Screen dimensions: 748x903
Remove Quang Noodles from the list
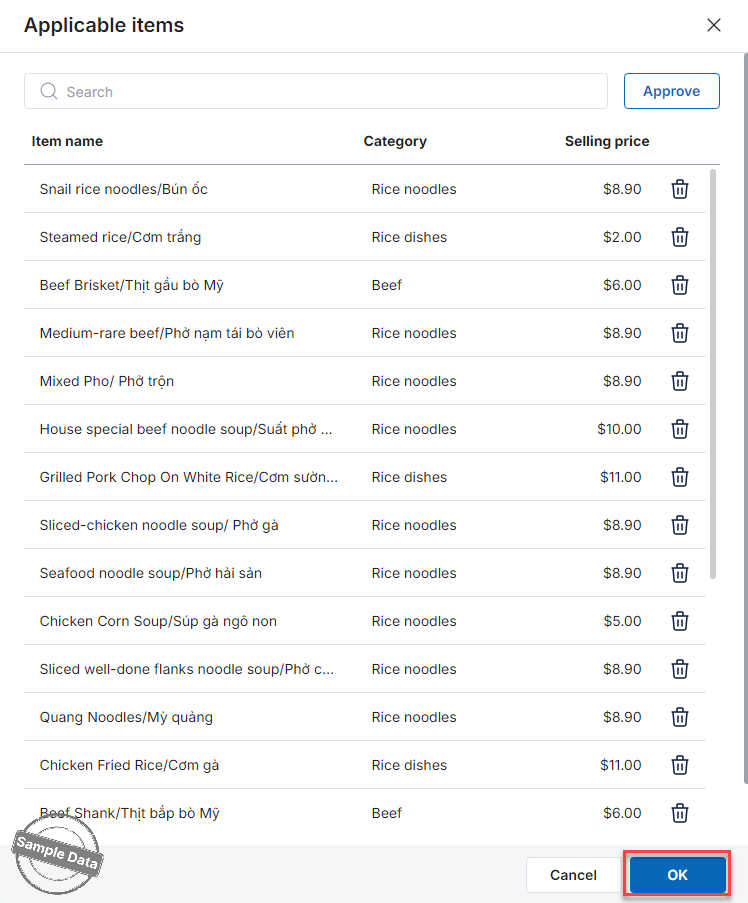pyautogui.click(x=680, y=717)
